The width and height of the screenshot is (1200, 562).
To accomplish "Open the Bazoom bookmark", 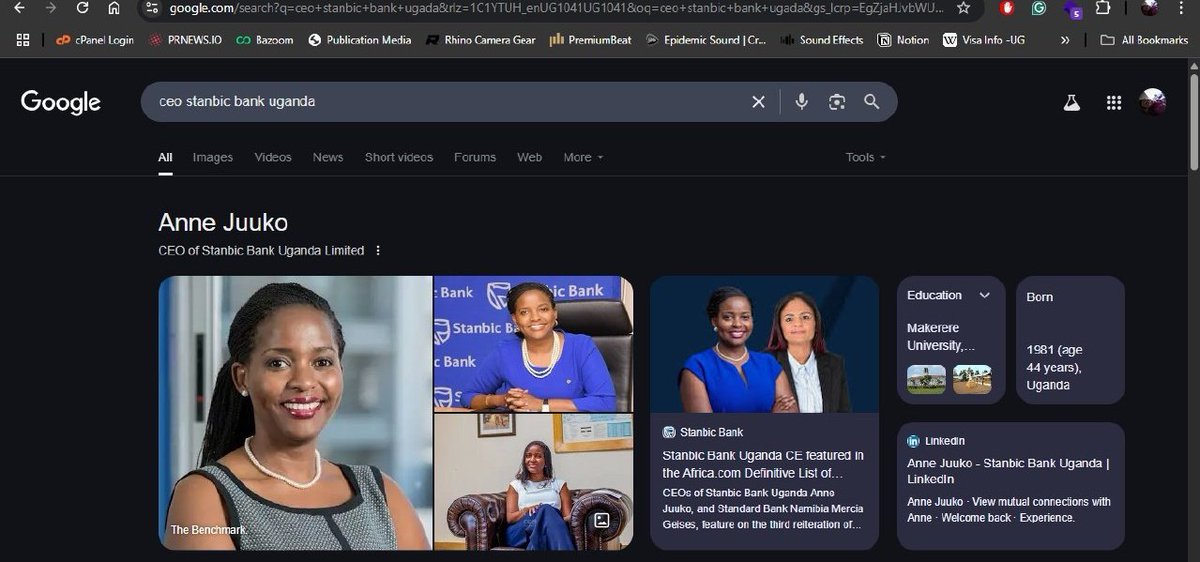I will click(x=265, y=40).
